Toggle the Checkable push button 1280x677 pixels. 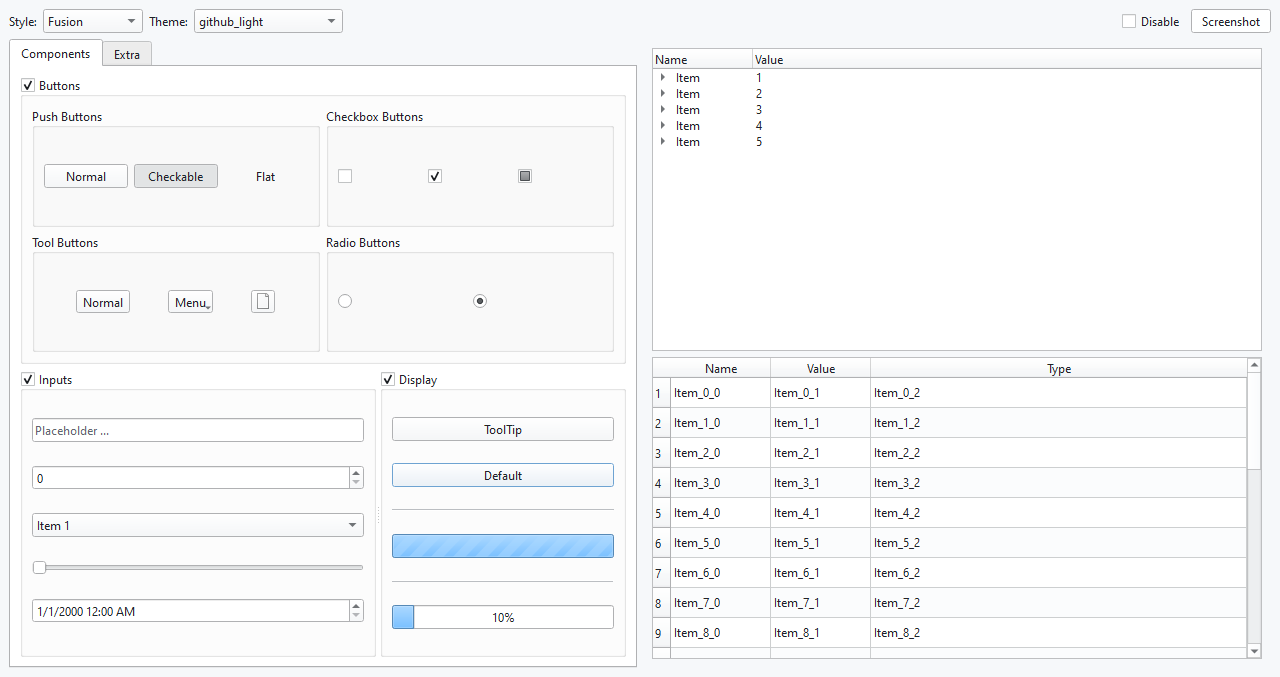click(176, 176)
